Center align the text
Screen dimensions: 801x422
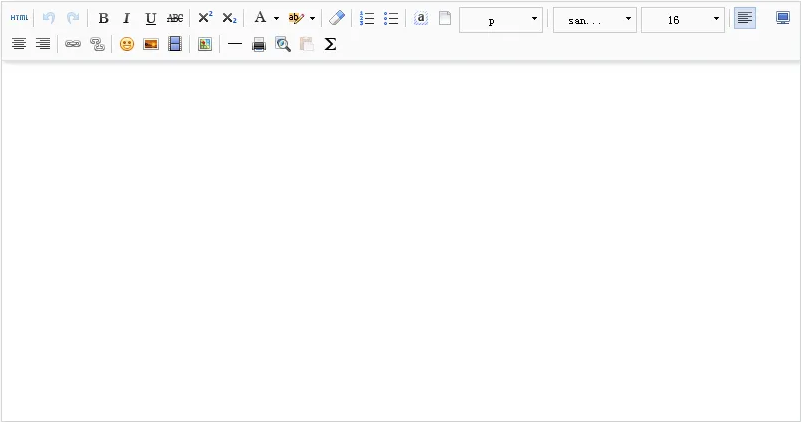[19, 44]
